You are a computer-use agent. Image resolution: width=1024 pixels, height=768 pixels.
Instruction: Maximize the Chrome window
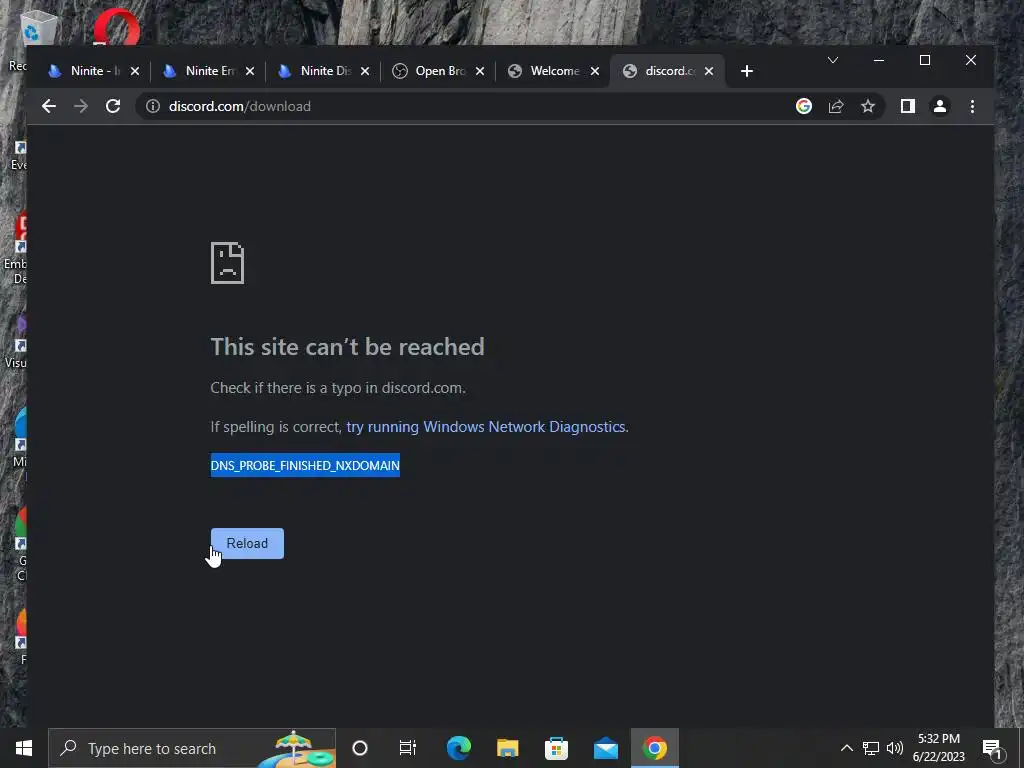tap(925, 60)
